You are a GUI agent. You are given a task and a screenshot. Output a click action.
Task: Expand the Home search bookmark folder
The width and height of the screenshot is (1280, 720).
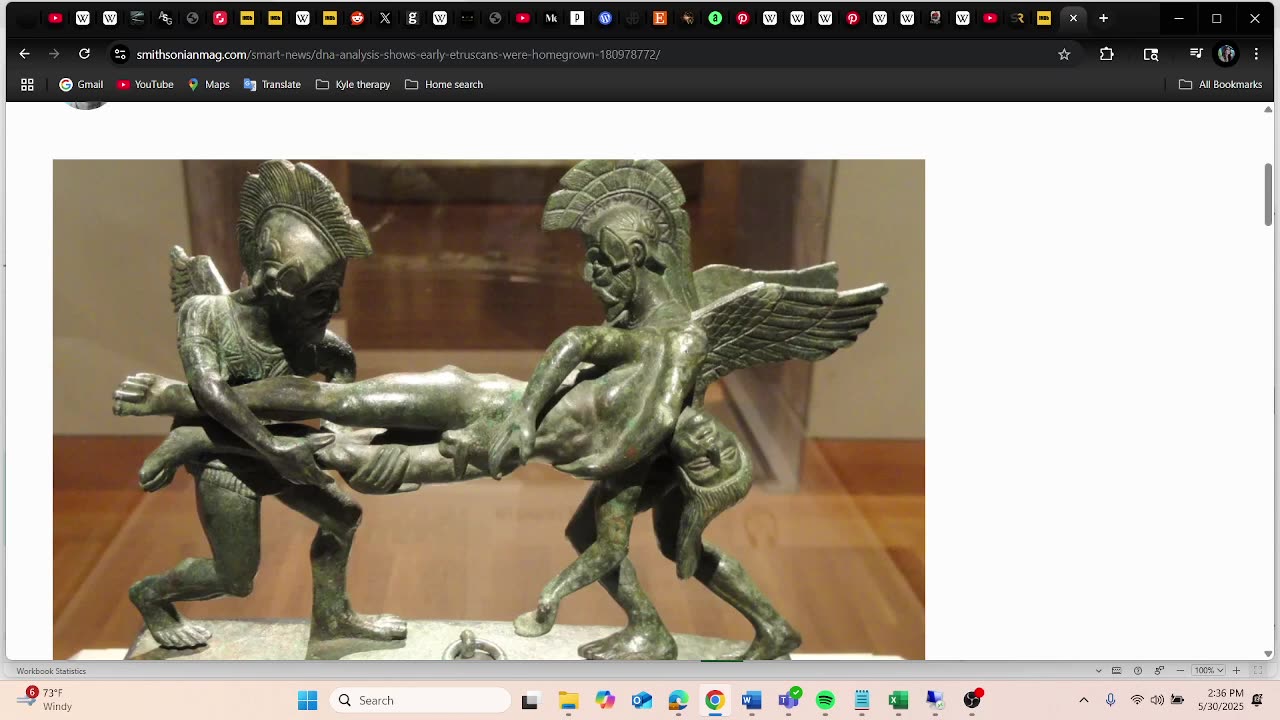(444, 84)
